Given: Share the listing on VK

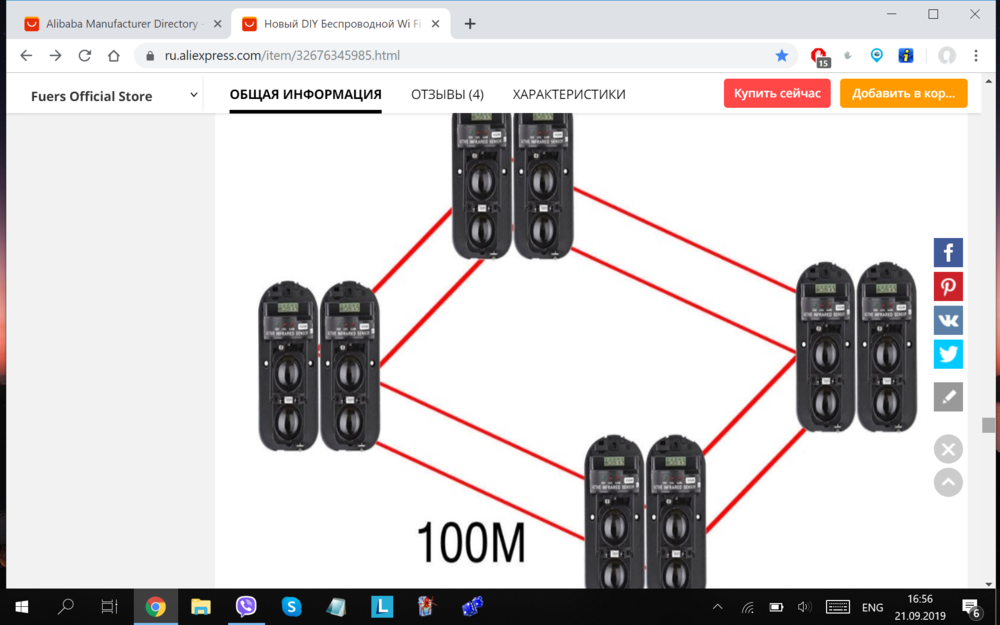Looking at the screenshot, I should point(948,320).
